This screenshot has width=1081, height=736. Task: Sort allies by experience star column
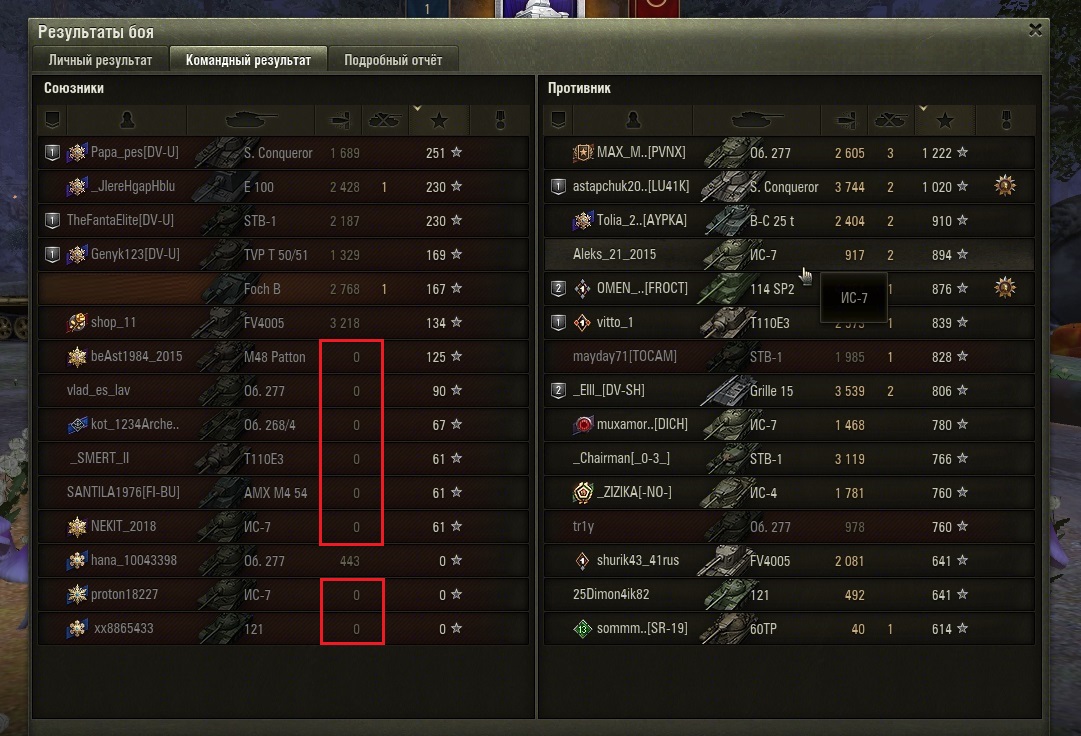point(438,121)
